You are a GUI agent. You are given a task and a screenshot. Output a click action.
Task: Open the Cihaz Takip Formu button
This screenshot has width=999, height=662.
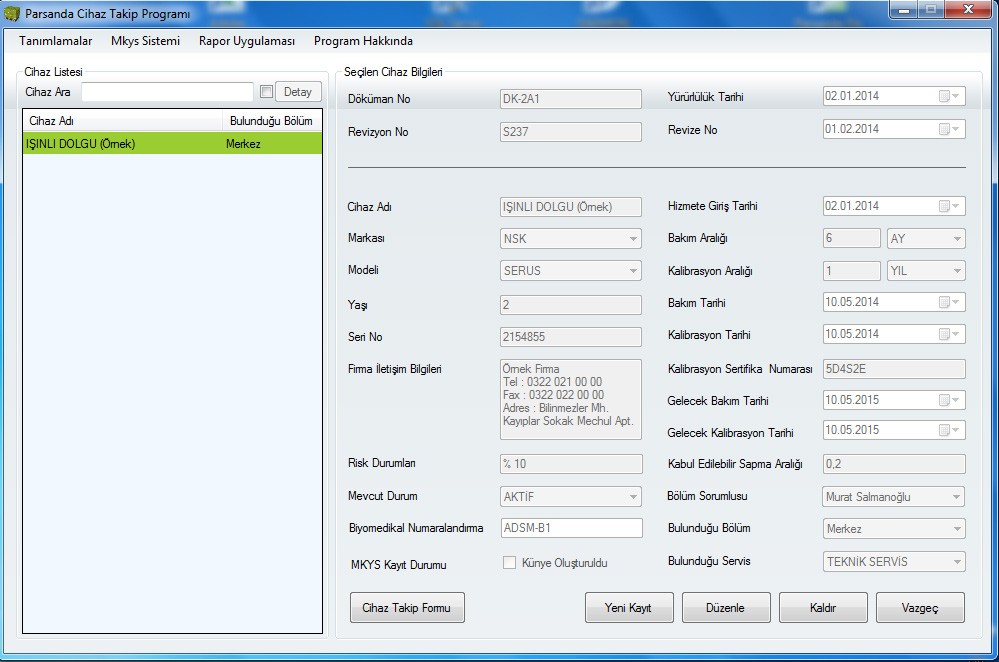tap(406, 608)
